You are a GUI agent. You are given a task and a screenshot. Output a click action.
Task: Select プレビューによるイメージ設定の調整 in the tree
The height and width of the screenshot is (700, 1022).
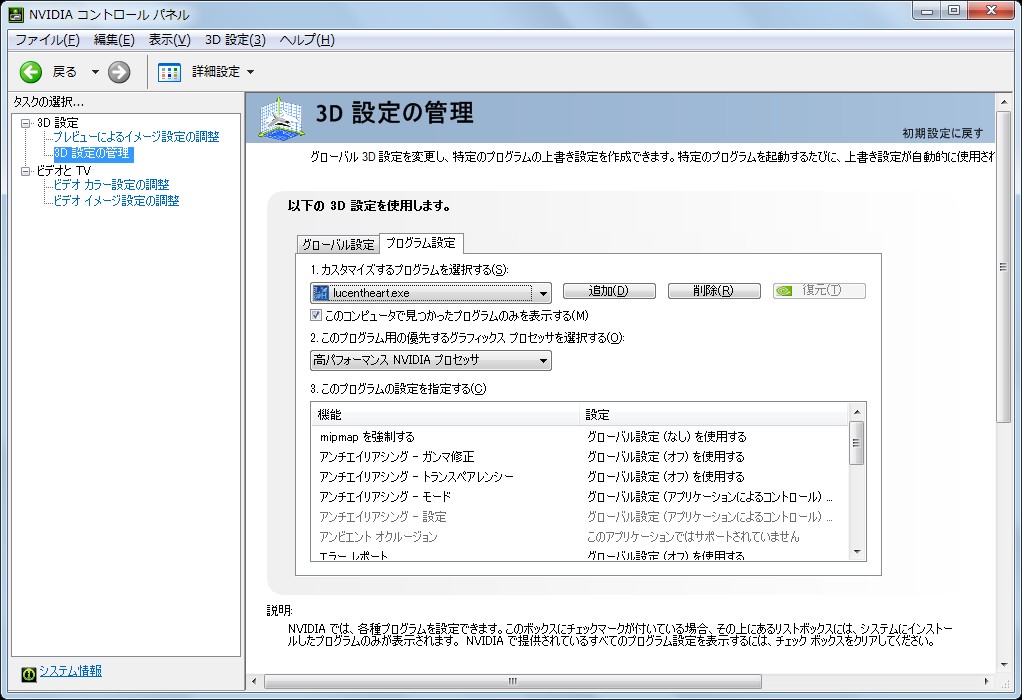coord(136,137)
